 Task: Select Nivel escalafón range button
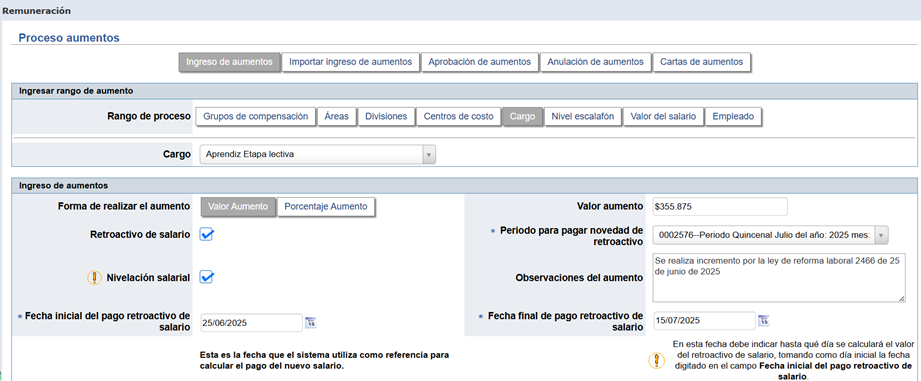583,116
